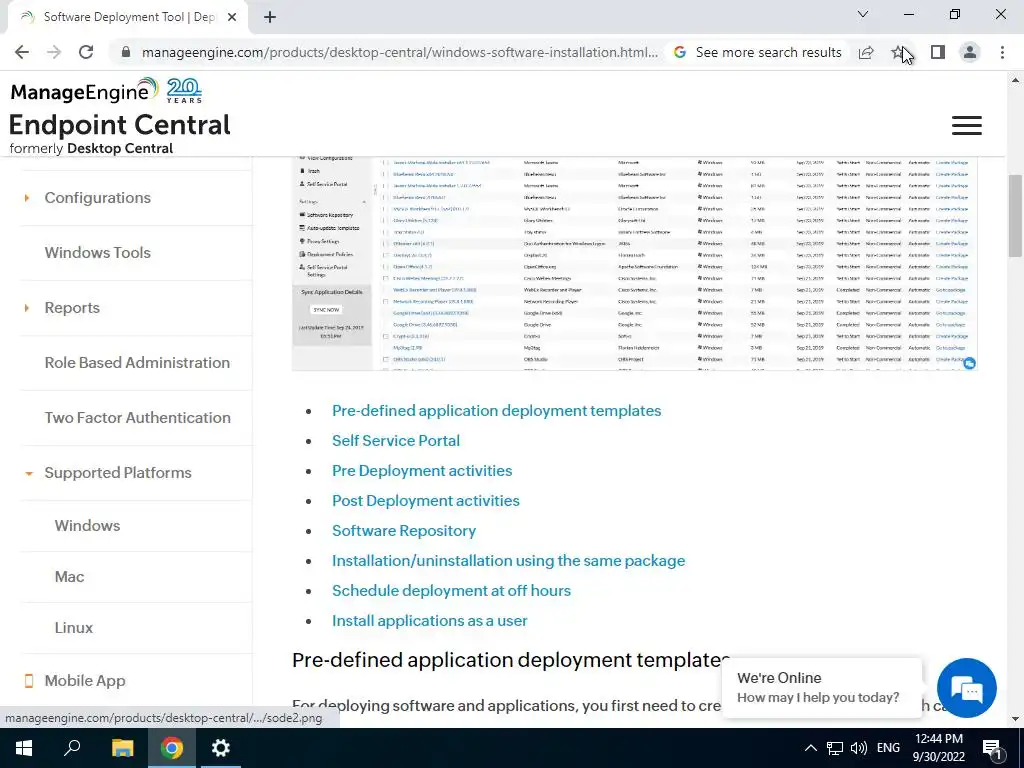Open the Windows Start menu
Viewport: 1024px width, 768px height.
point(24,748)
